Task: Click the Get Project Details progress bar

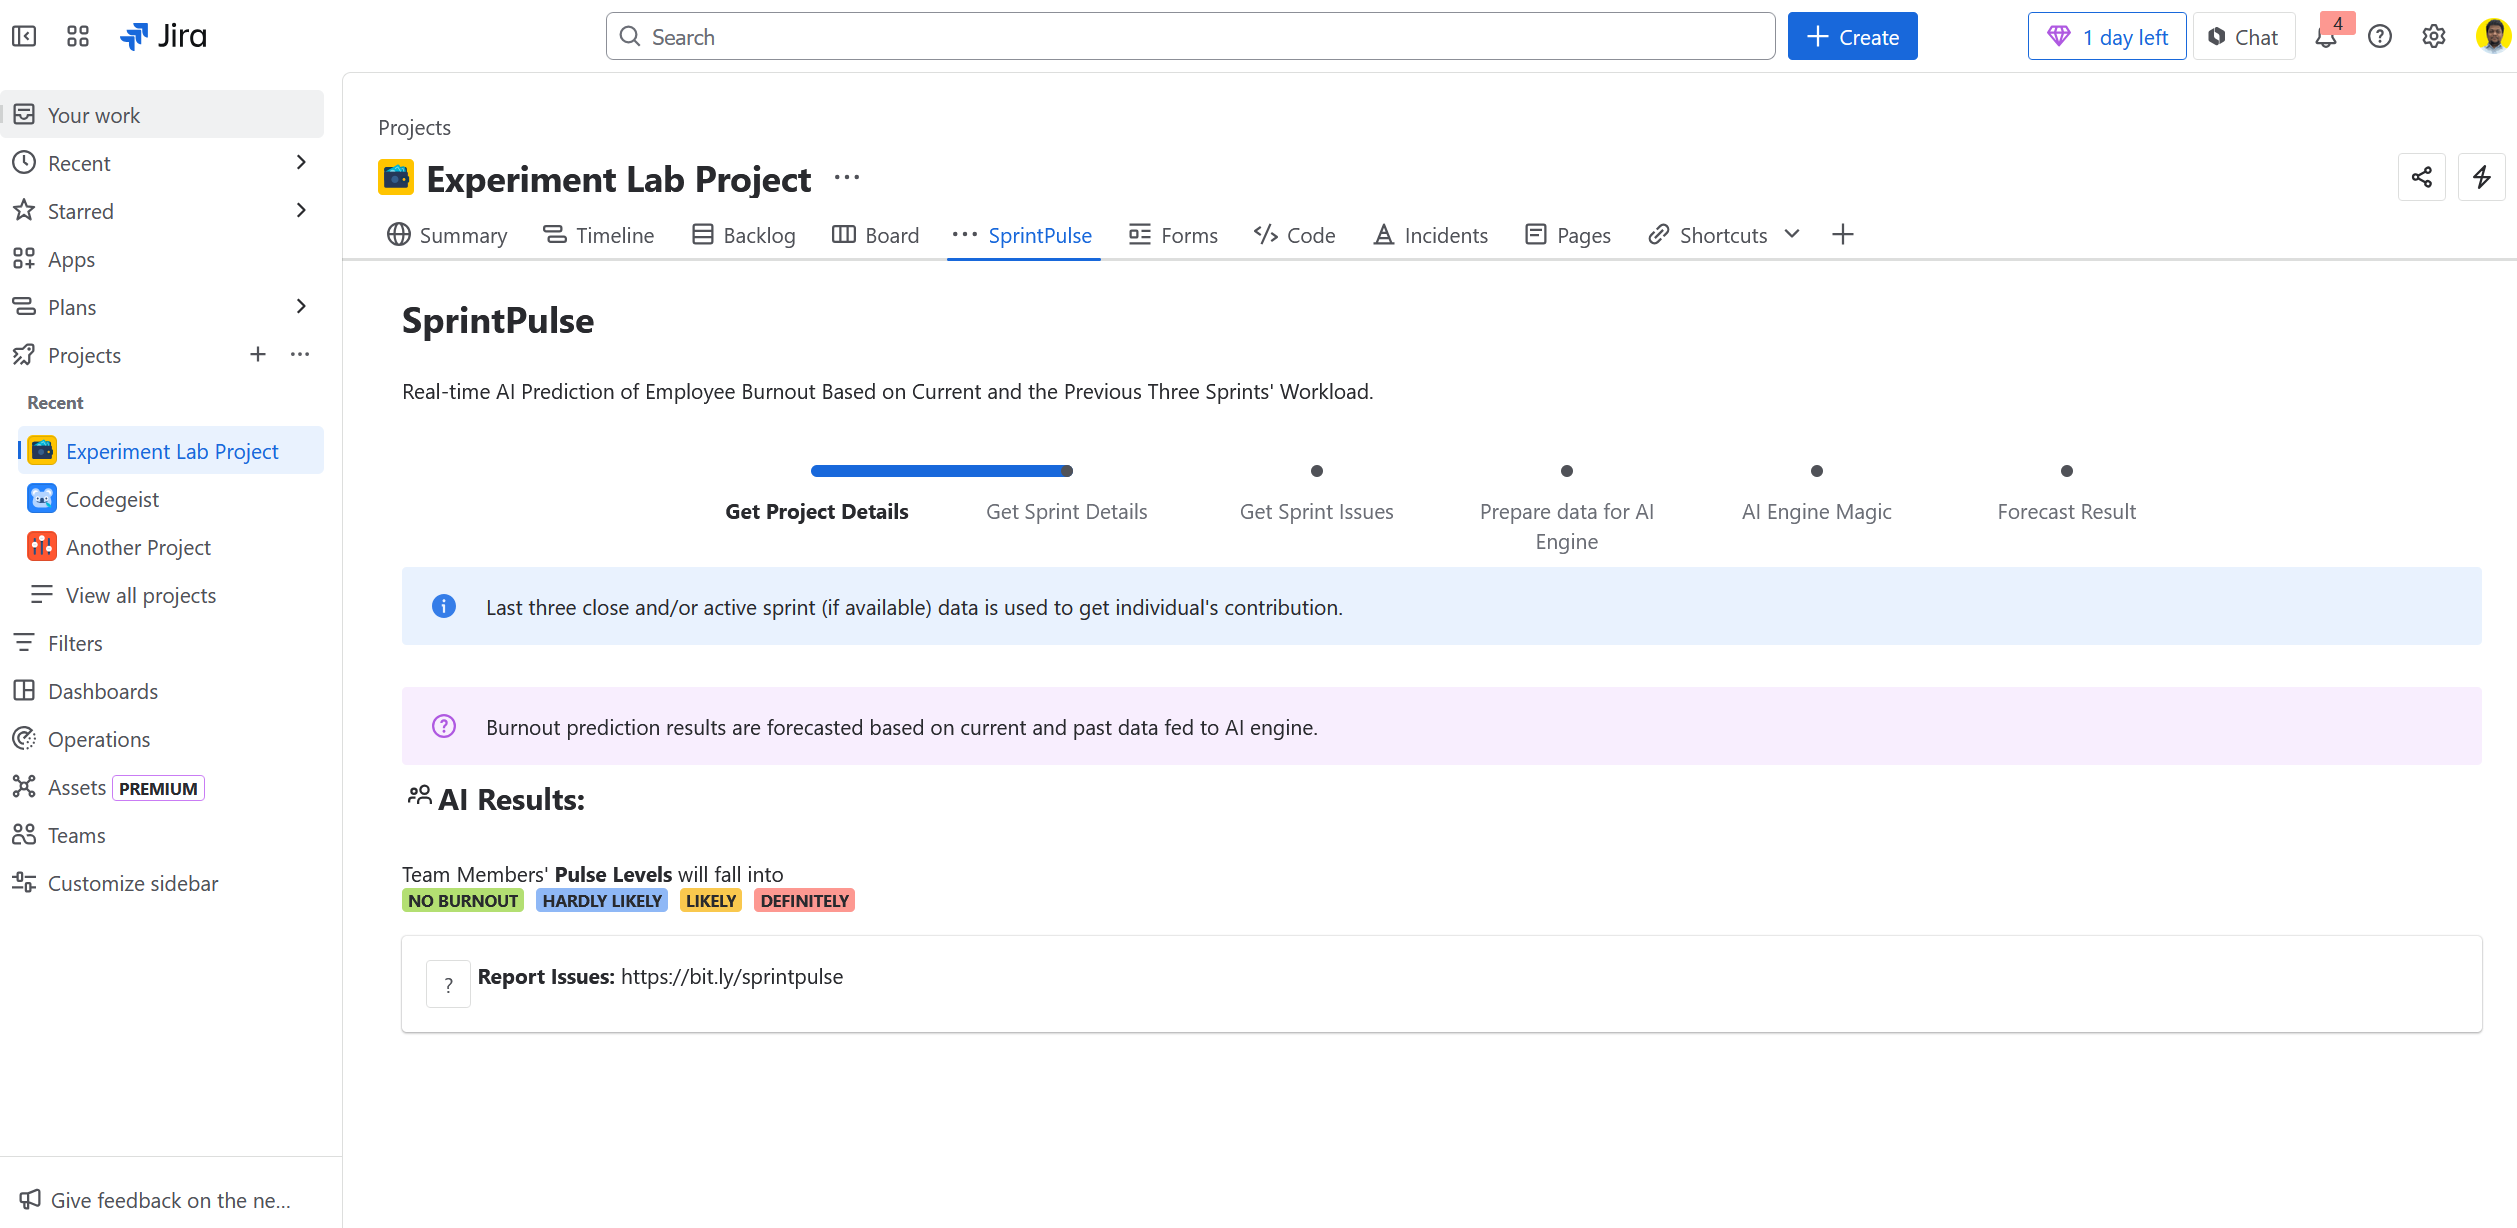Action: tap(941, 471)
